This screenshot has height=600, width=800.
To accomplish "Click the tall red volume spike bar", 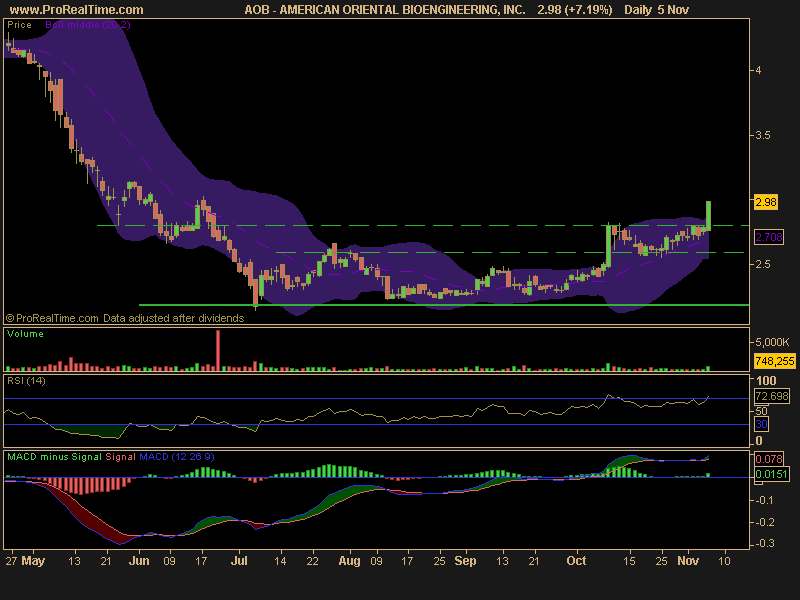I will click(x=218, y=350).
